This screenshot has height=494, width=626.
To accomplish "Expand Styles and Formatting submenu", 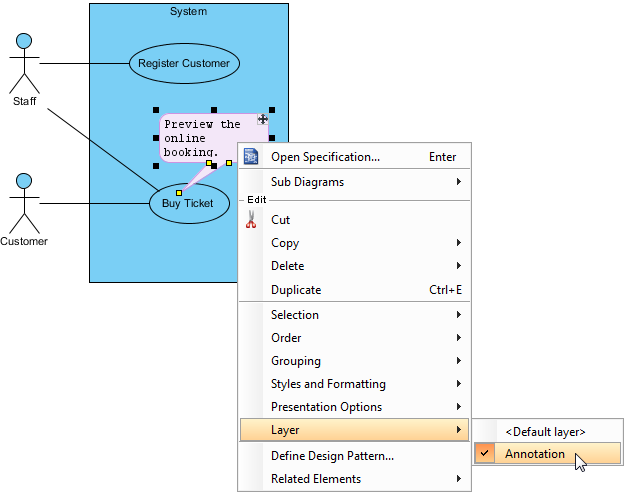I will [x=355, y=384].
